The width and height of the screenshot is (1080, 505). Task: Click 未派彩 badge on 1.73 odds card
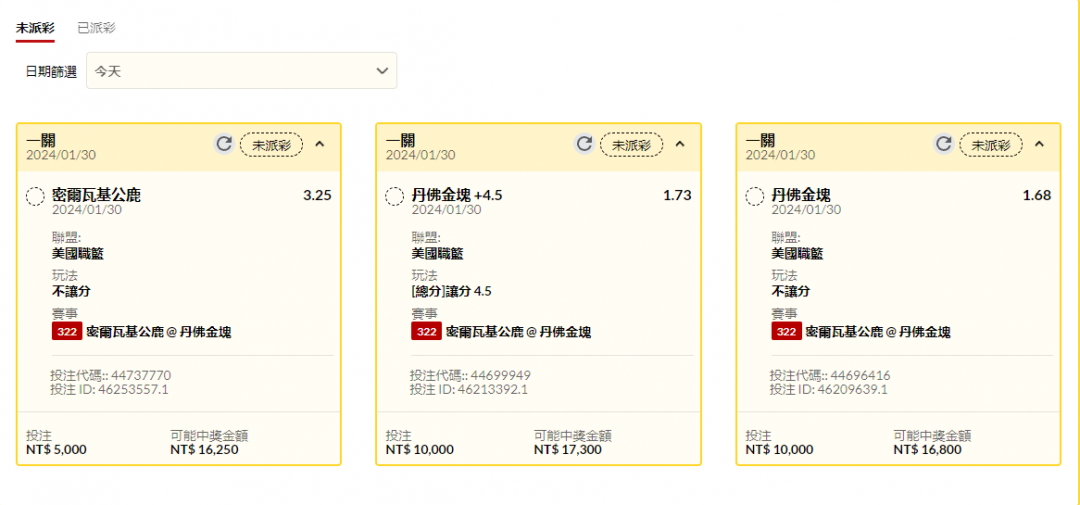click(631, 145)
